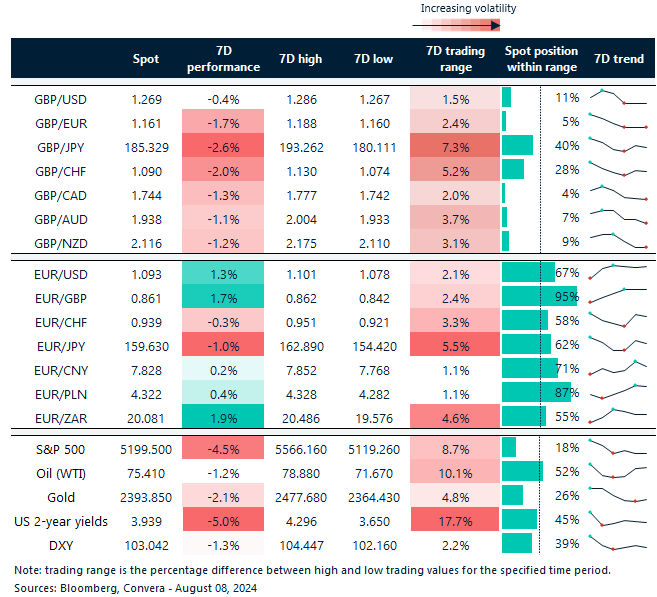Select the GBP/JPY row label
657x597 pixels.
pos(61,147)
